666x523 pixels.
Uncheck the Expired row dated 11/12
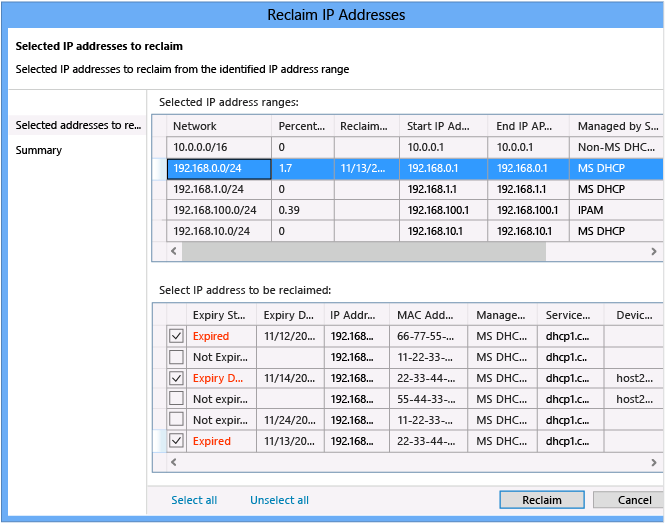click(176, 336)
